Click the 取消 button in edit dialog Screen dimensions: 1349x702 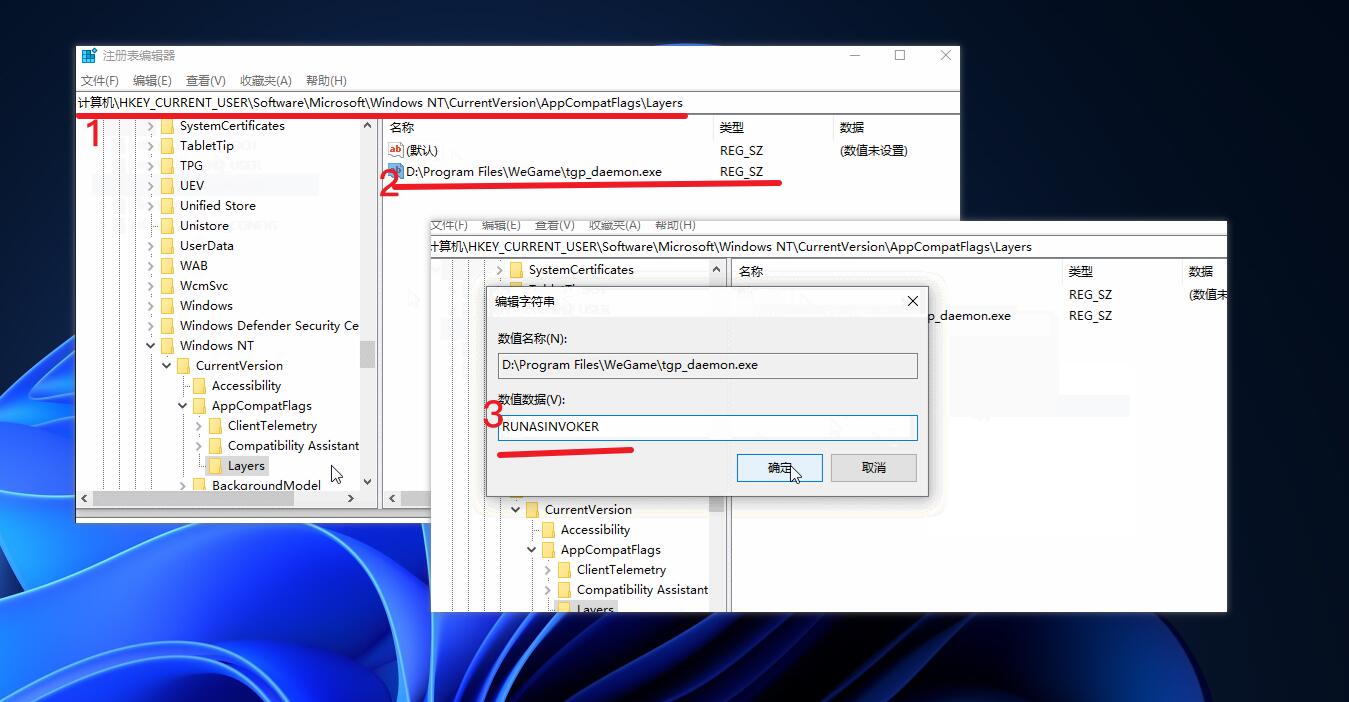(x=873, y=468)
